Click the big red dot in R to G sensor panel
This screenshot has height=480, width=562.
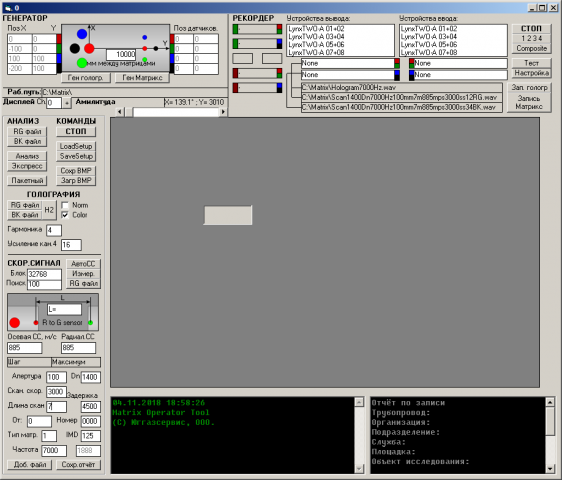15,323
